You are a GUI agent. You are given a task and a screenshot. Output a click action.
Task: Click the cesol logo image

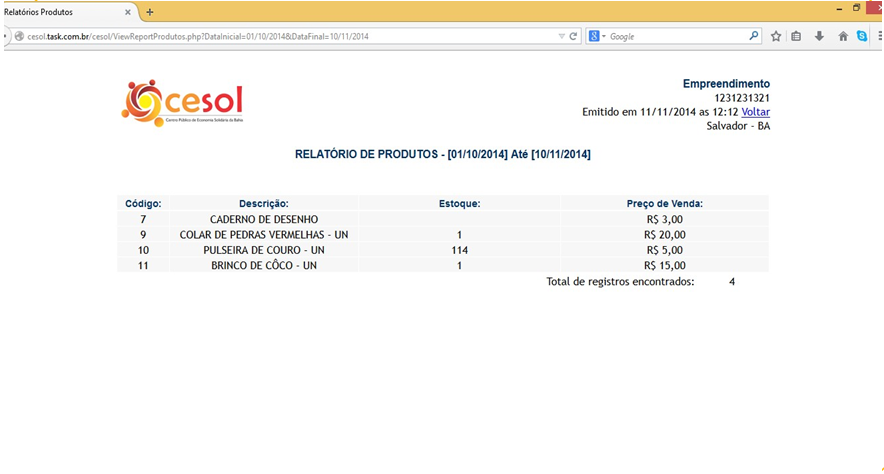coord(182,102)
